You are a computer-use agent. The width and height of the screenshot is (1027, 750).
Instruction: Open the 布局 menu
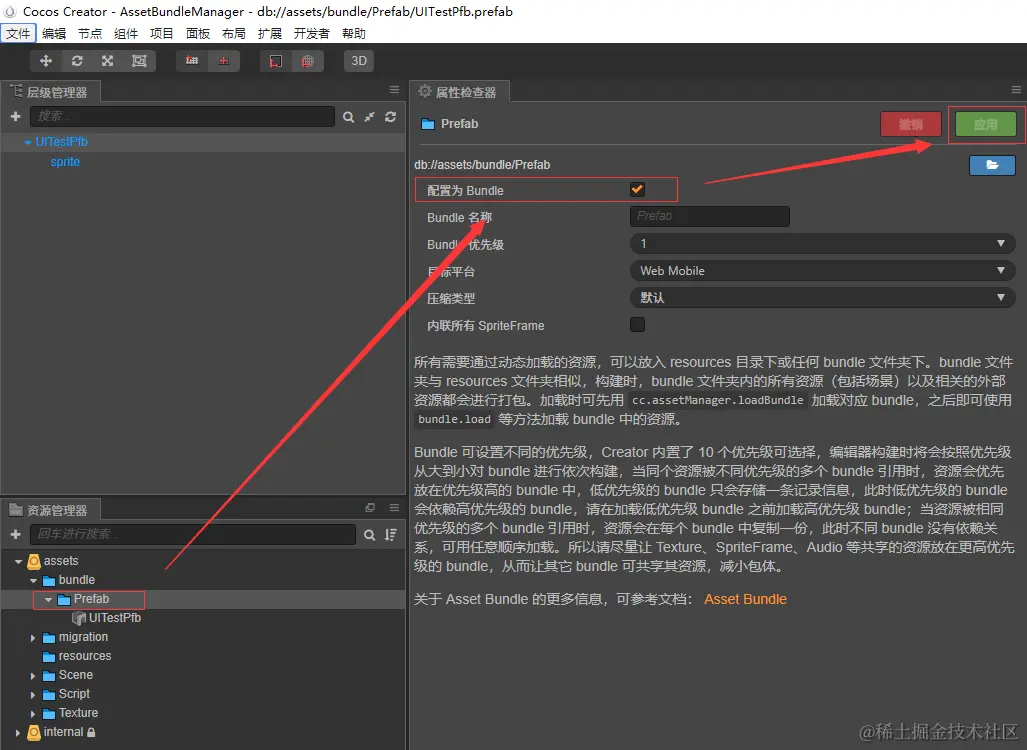coord(234,33)
